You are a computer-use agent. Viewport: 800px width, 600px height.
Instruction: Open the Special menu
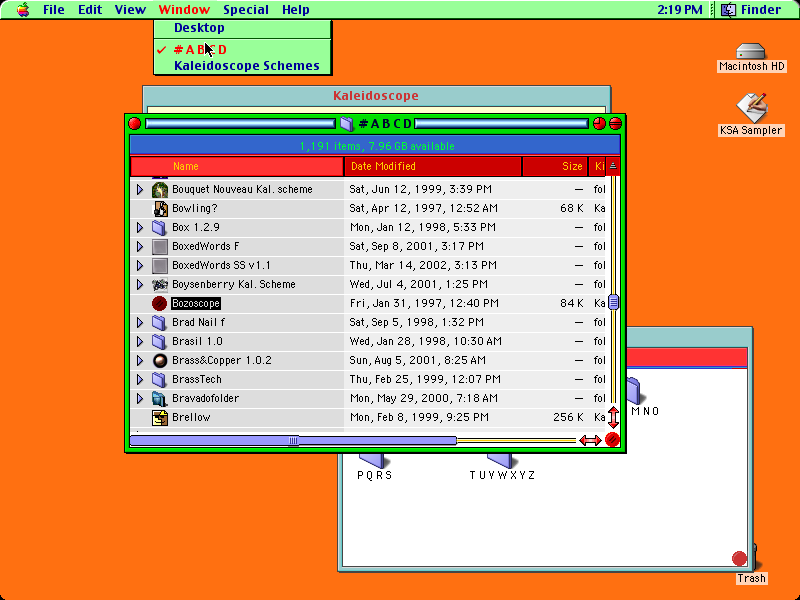pyautogui.click(x=245, y=9)
